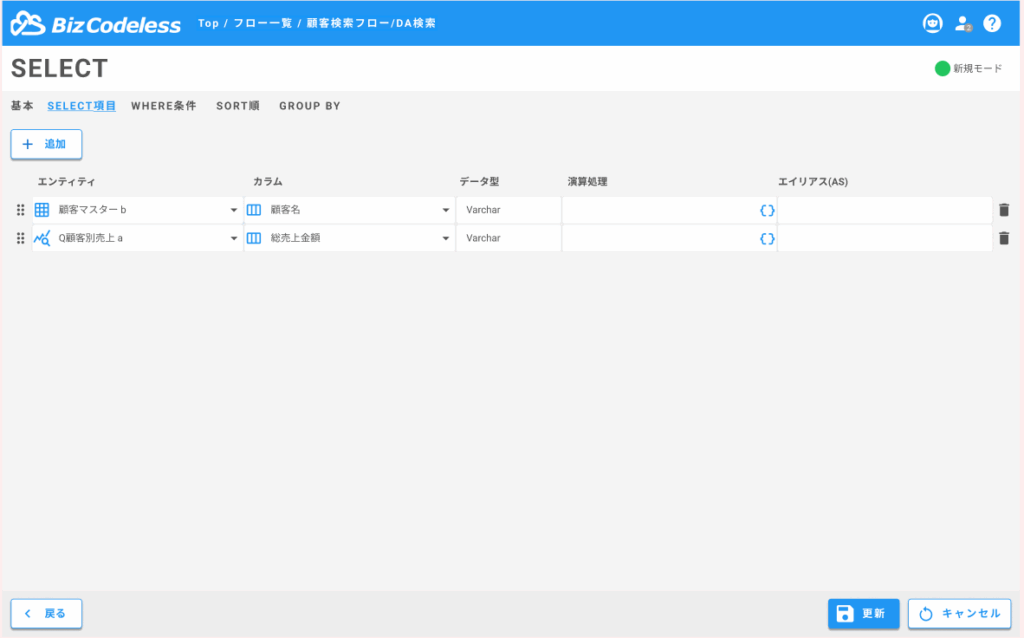Screen dimensions: 1024x638
Task: Open expression editor braces for 総売上金額 row
Action: [767, 239]
